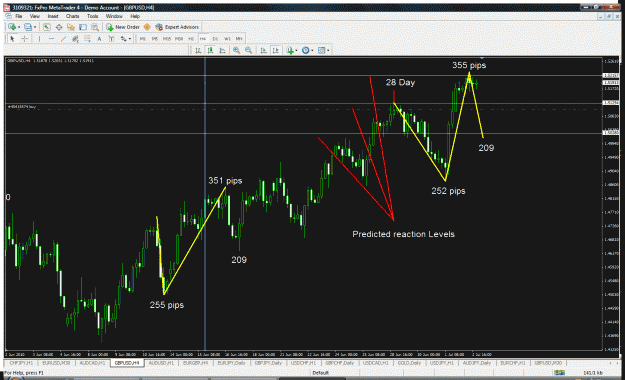Switch to the AUDCAD,H1 chart tab

pyautogui.click(x=92, y=363)
